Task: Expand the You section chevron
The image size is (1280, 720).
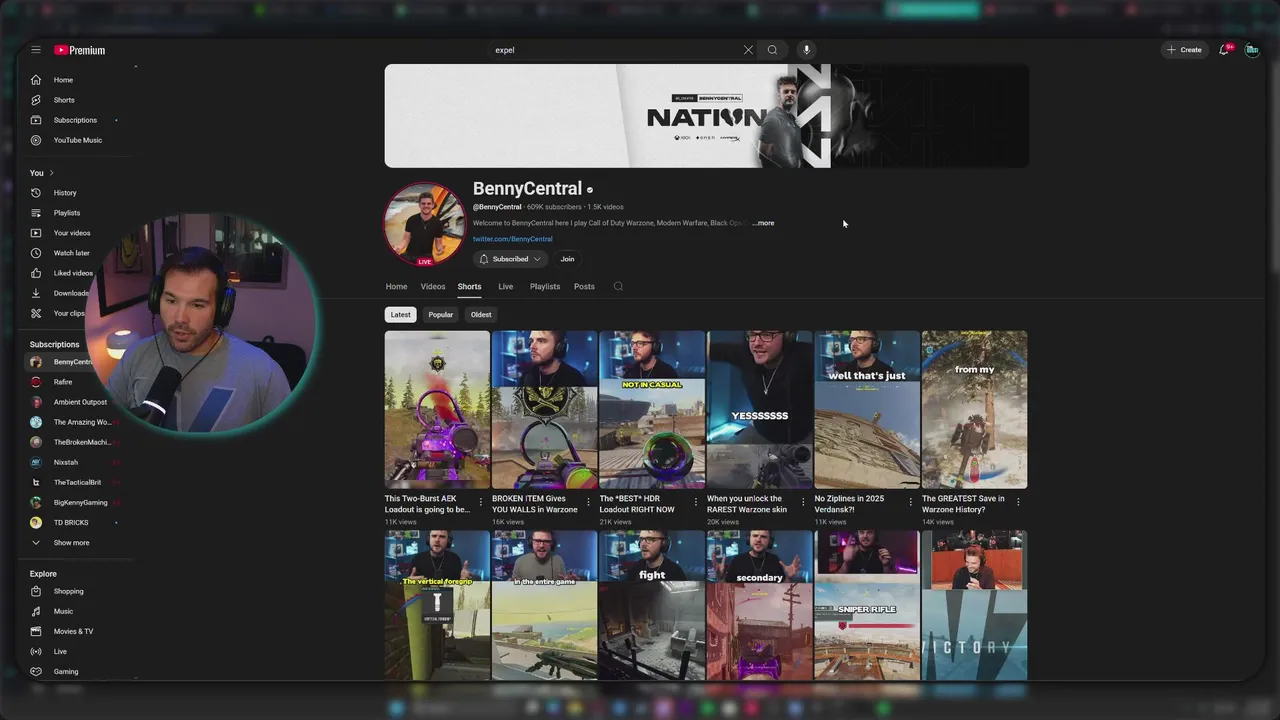Action: point(51,173)
